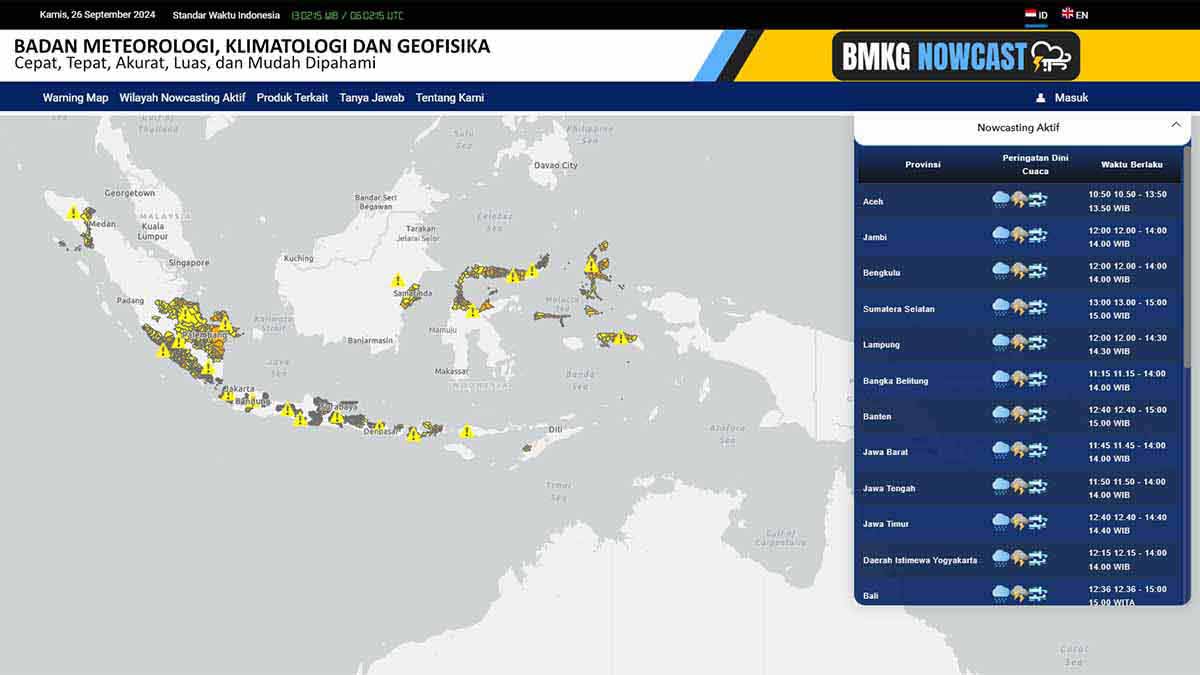Image resolution: width=1200 pixels, height=675 pixels.
Task: Select the Jambi province name
Action: (x=875, y=238)
